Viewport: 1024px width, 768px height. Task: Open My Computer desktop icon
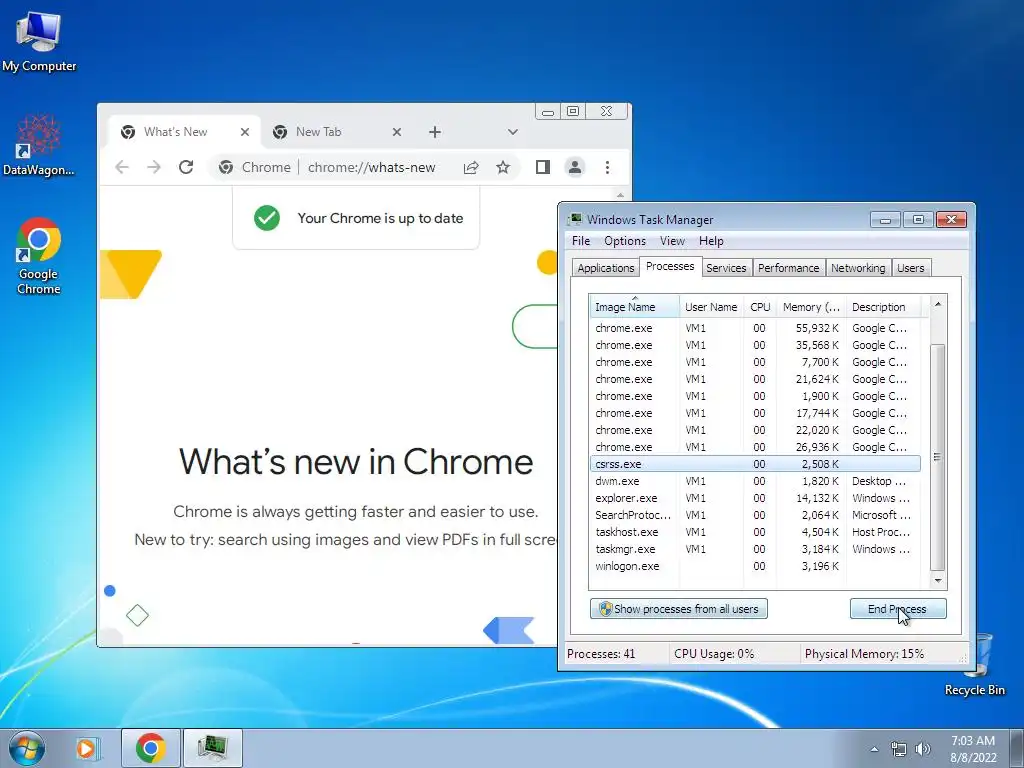pos(39,41)
